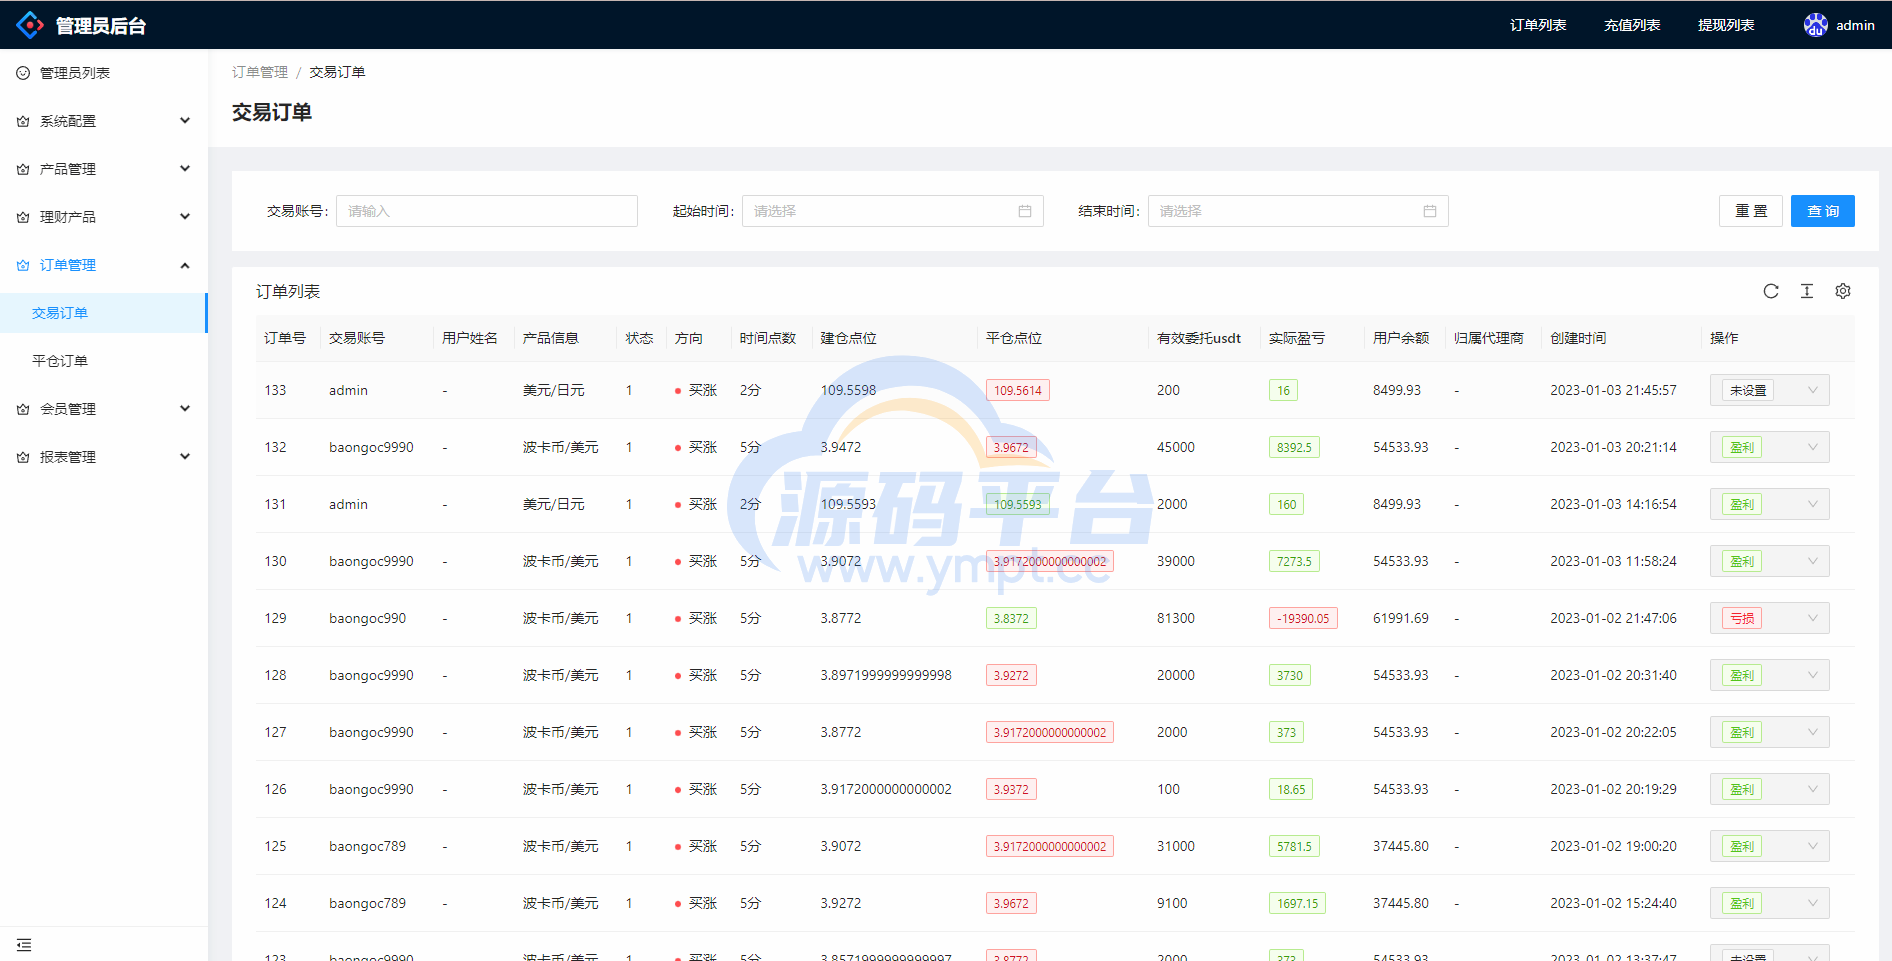Open the admin user avatar
Image resolution: width=1892 pixels, height=961 pixels.
pos(1815,25)
